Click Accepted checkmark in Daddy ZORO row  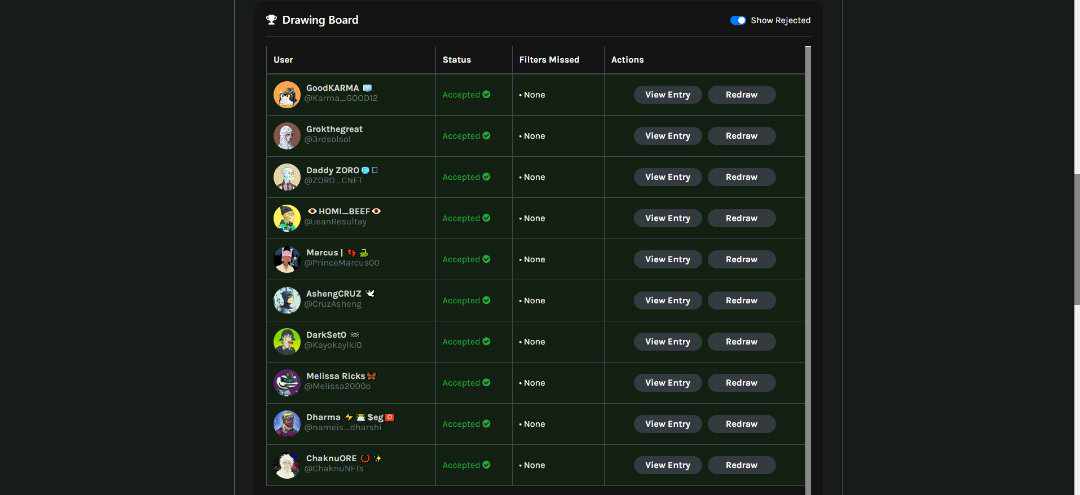486,177
